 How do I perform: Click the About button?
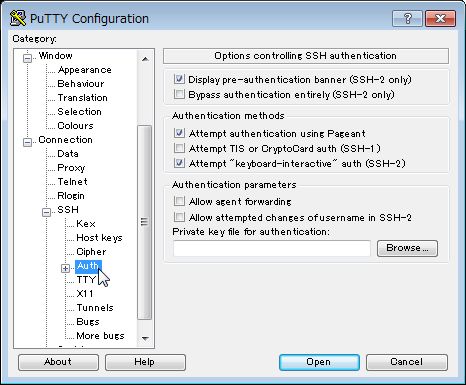pyautogui.click(x=58, y=362)
